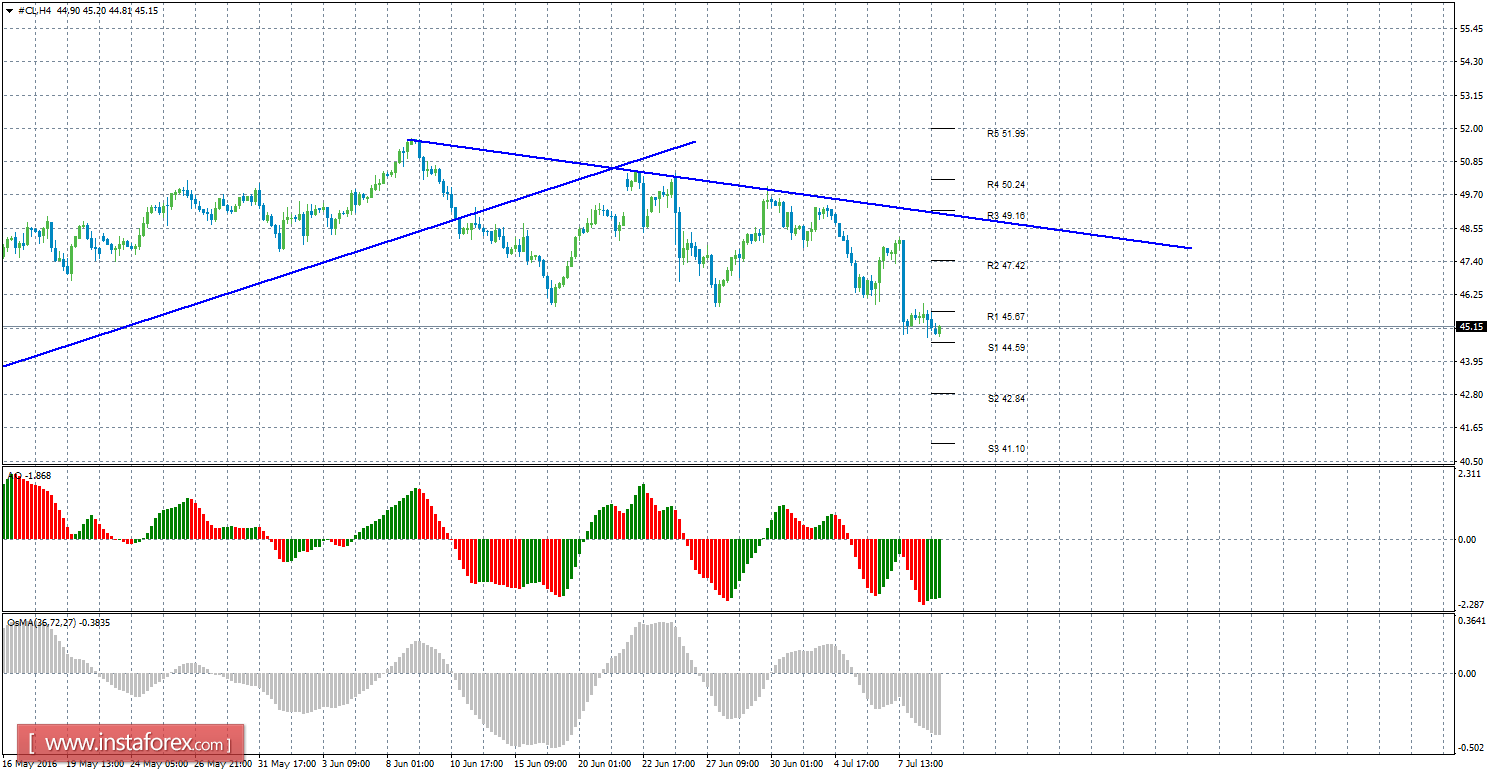Viewport: 1494px width, 775px height.
Task: Select the R4 50.24 pivot label
Action: point(1006,185)
